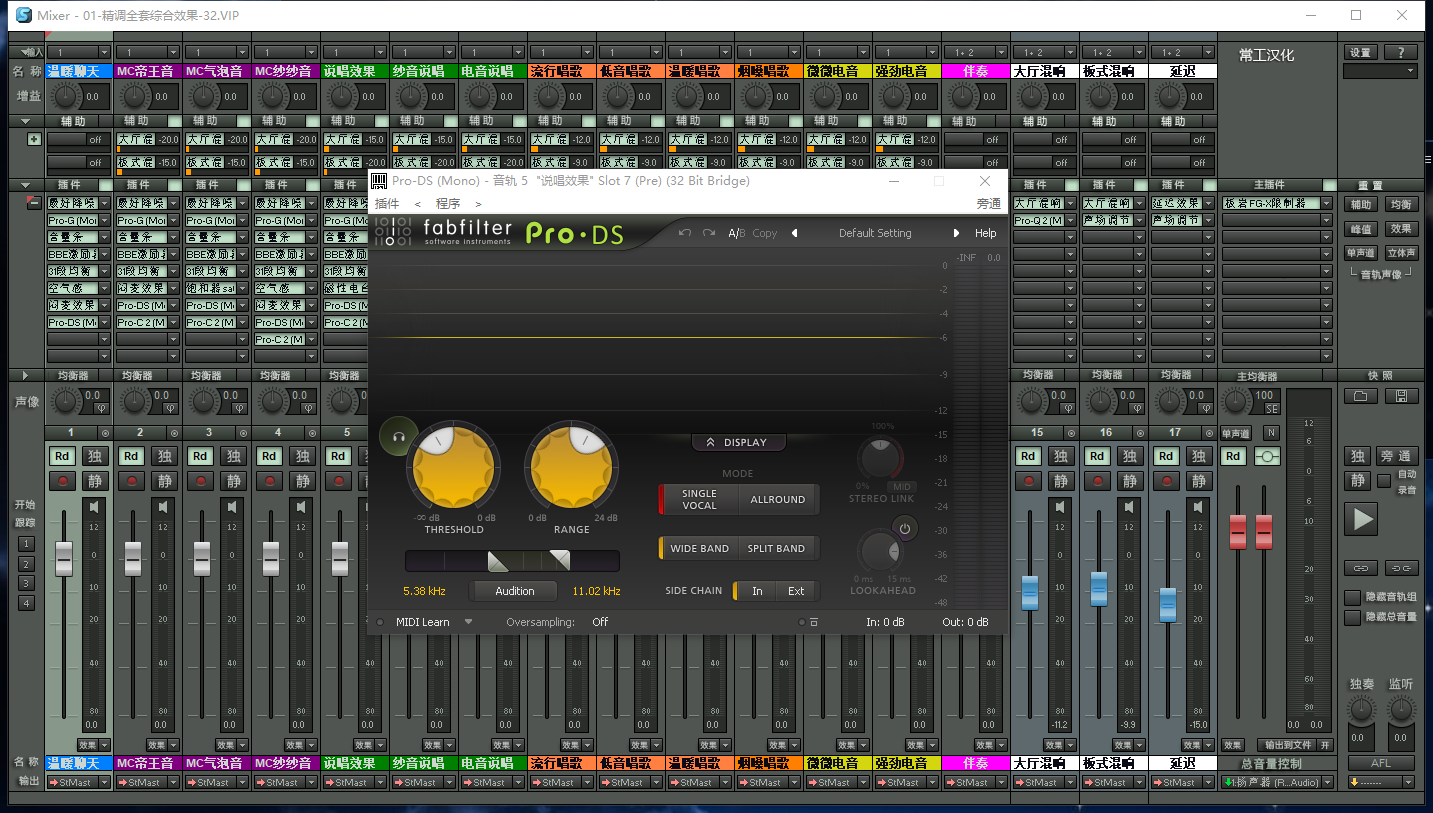
Task: Click the Audition button
Action: tap(515, 591)
